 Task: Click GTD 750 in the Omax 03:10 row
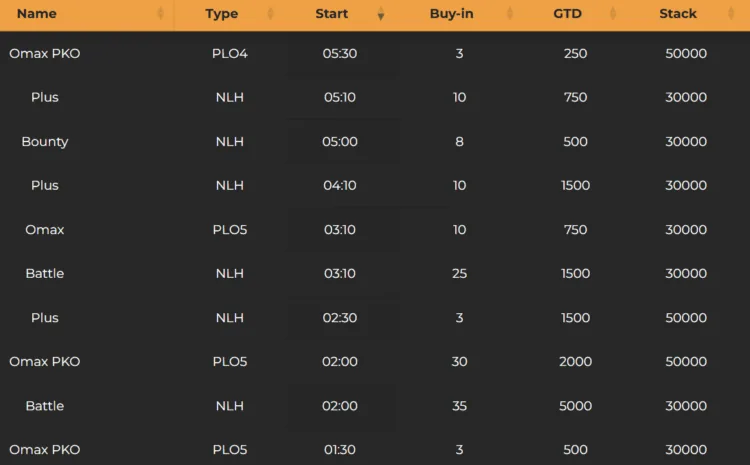pos(575,230)
